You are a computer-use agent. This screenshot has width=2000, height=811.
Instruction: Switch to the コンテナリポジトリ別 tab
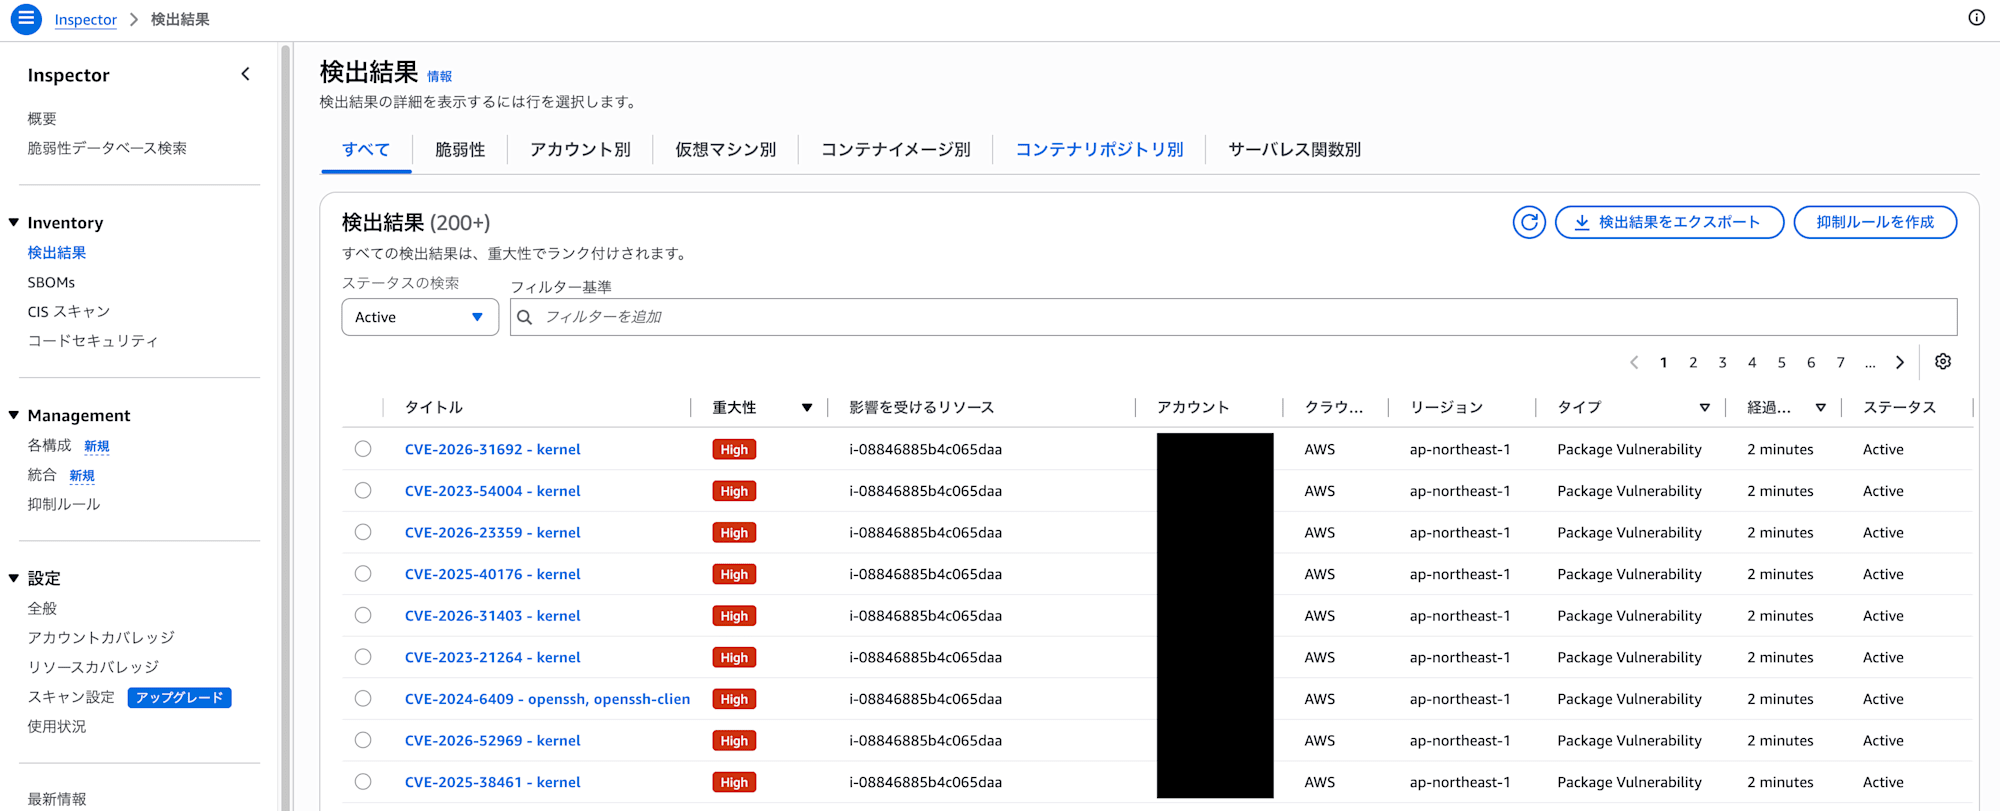1100,150
